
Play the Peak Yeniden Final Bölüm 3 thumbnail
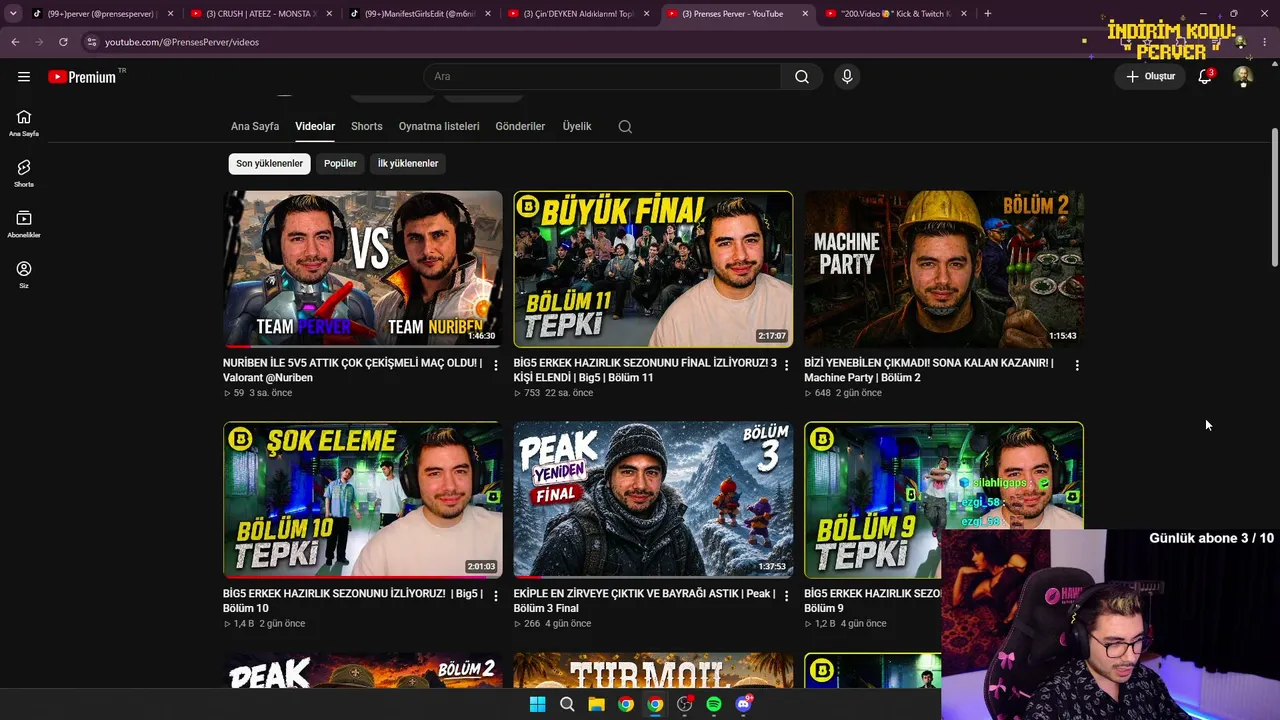tap(653, 500)
